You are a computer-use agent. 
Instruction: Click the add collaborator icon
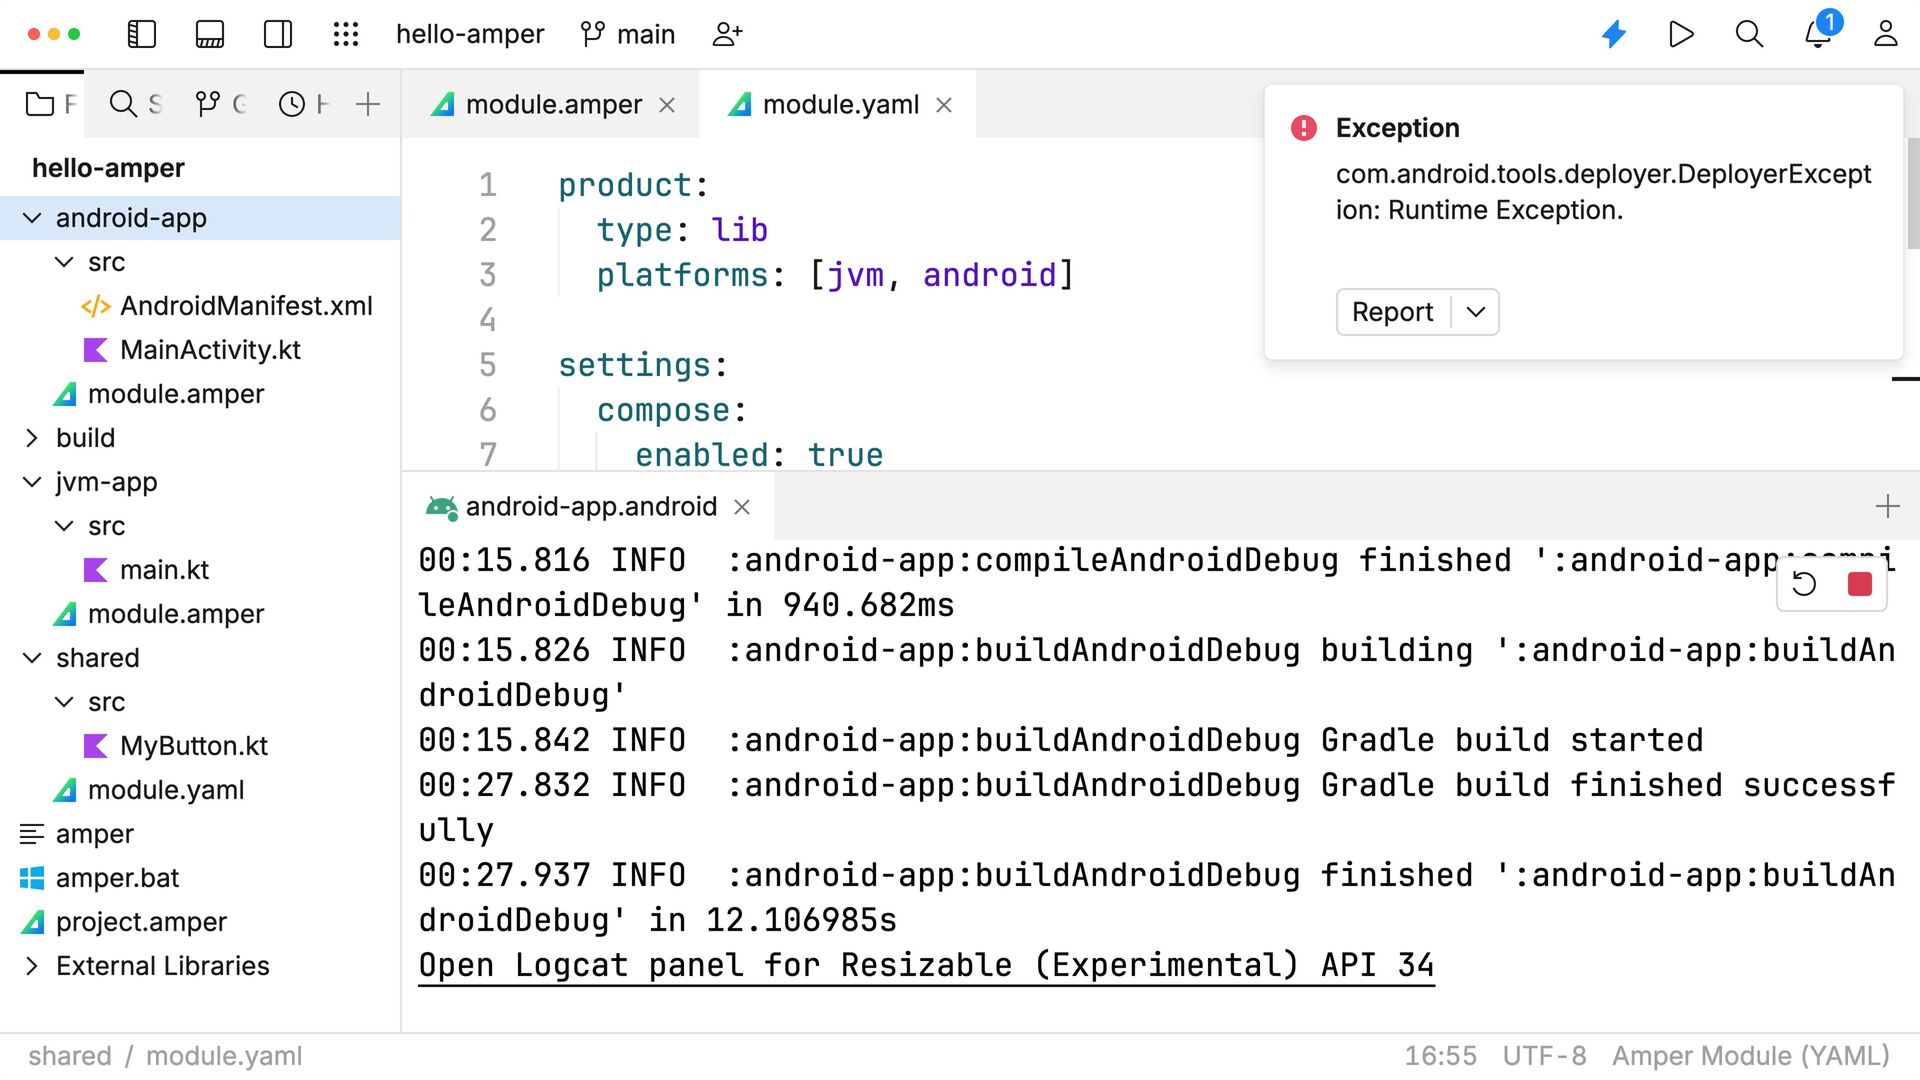coord(727,34)
